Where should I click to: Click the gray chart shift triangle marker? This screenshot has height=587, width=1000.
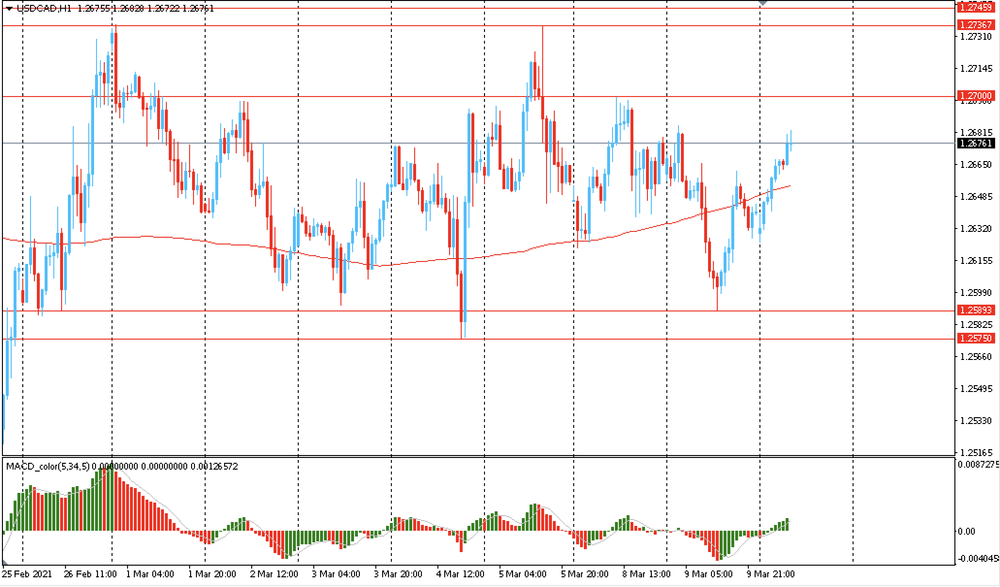click(x=763, y=3)
